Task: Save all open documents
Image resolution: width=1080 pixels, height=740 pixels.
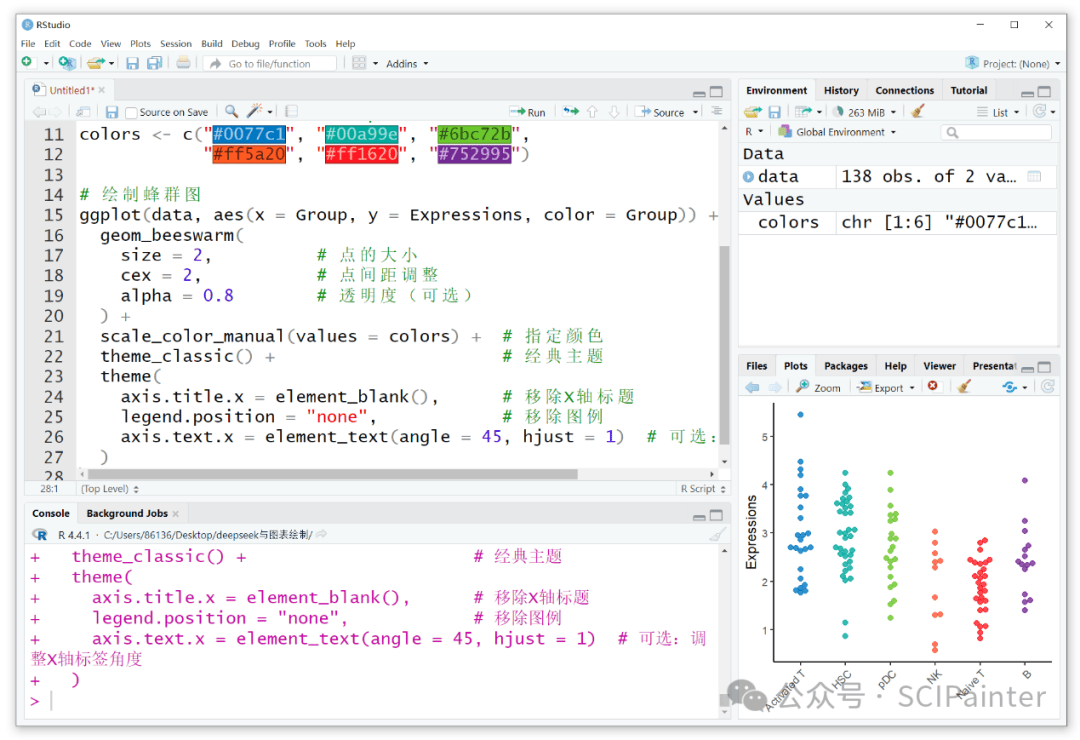Action: (x=154, y=63)
